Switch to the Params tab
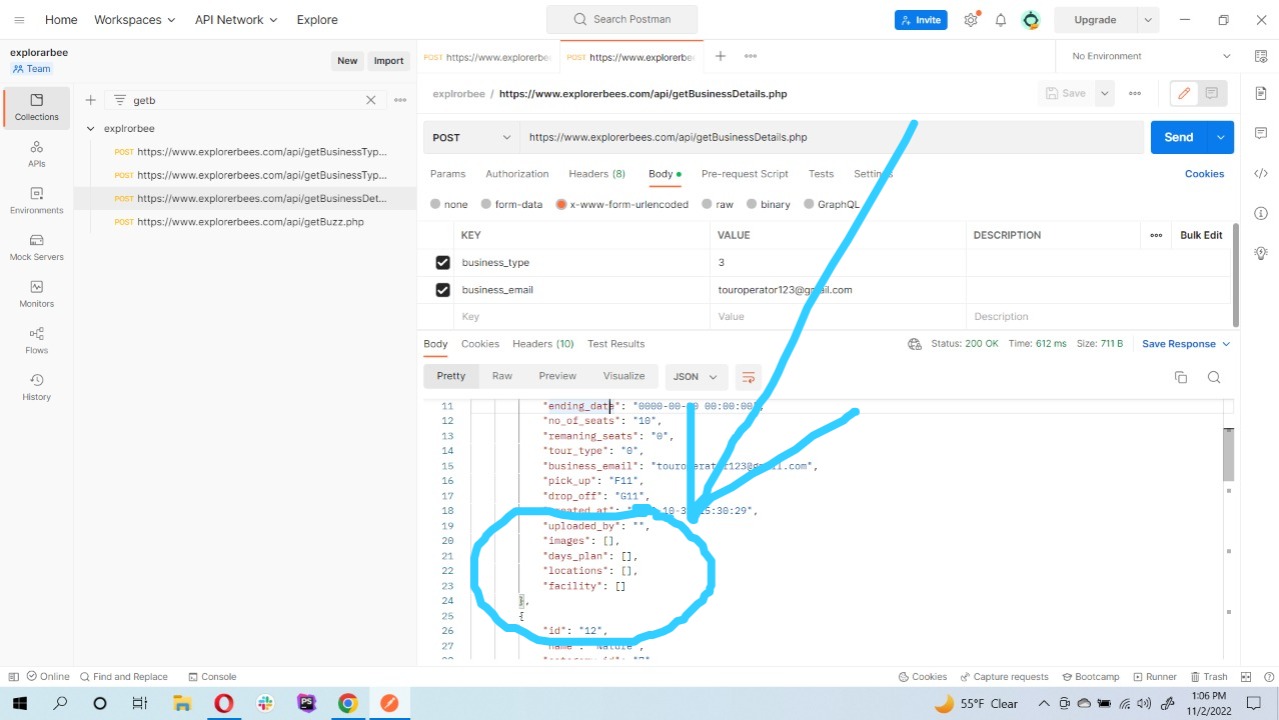 (x=448, y=174)
